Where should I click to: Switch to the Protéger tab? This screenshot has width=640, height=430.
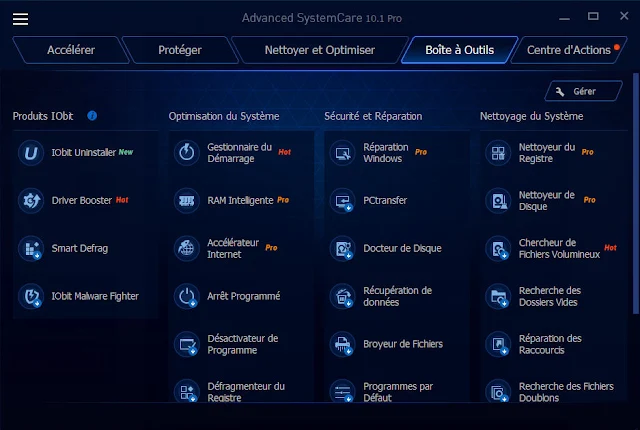180,50
